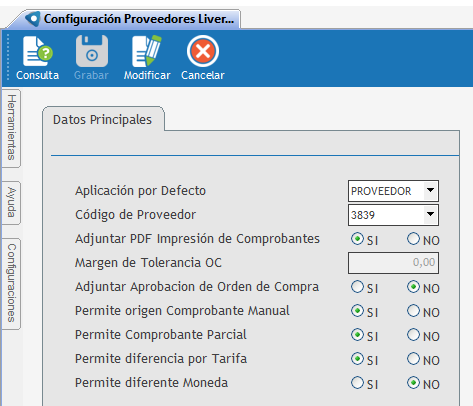Viewport: 473px width, 406px height.
Task: Click the Margen de Tolerancia OC field
Action: coord(393,263)
